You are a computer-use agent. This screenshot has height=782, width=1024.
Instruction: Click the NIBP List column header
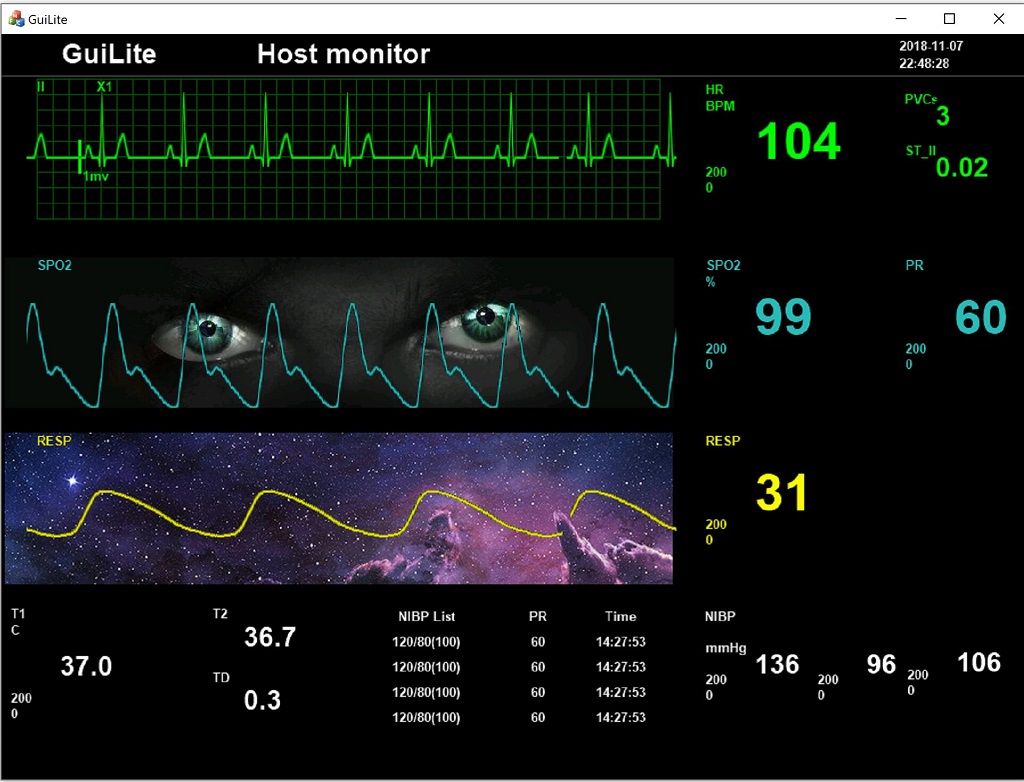pos(426,616)
